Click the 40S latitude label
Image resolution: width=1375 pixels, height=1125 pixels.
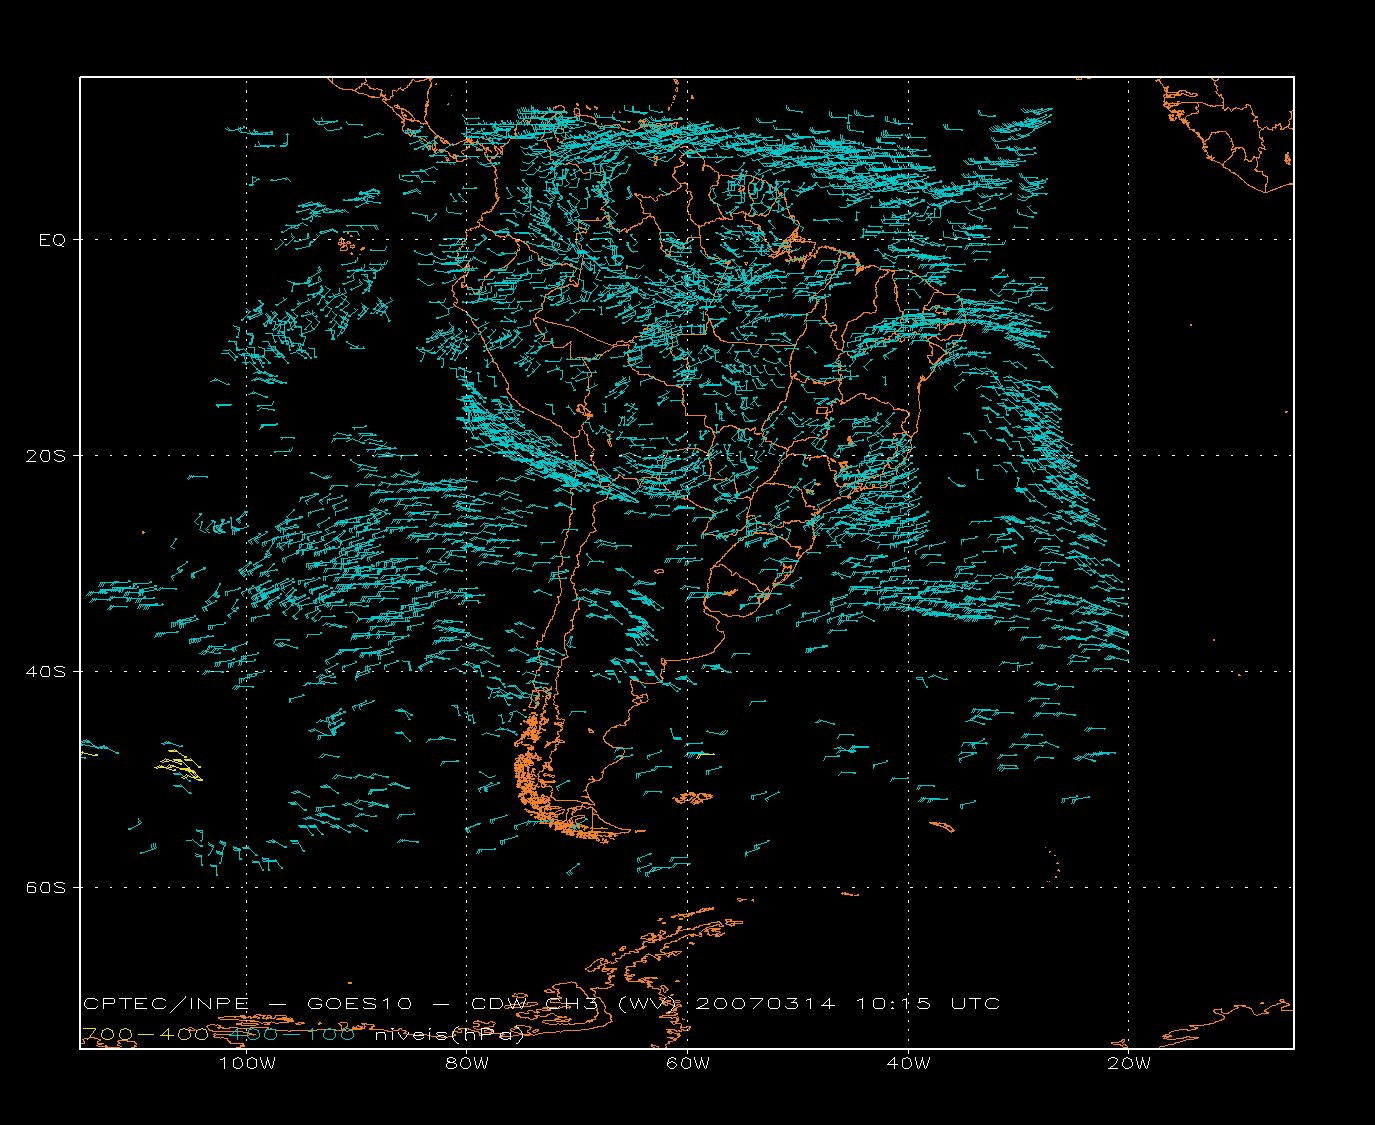(x=46, y=672)
